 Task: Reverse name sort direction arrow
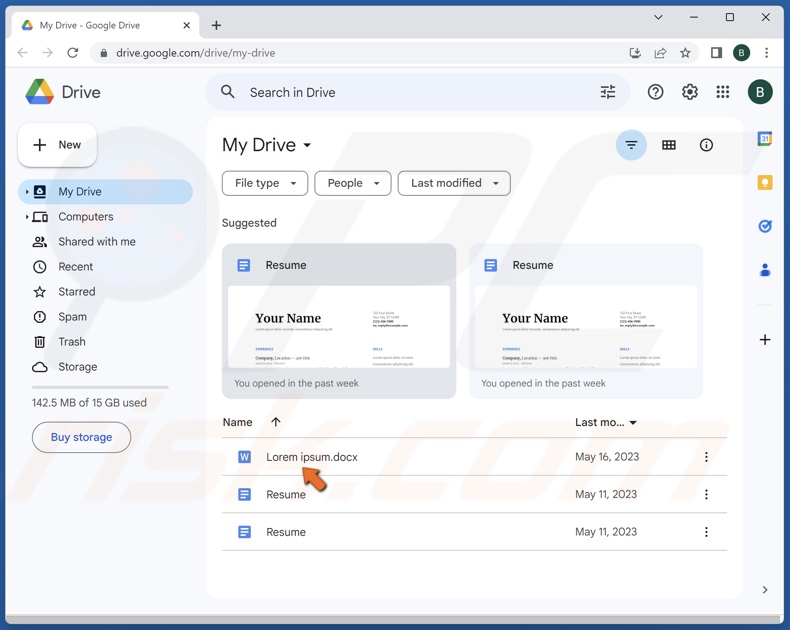[276, 422]
